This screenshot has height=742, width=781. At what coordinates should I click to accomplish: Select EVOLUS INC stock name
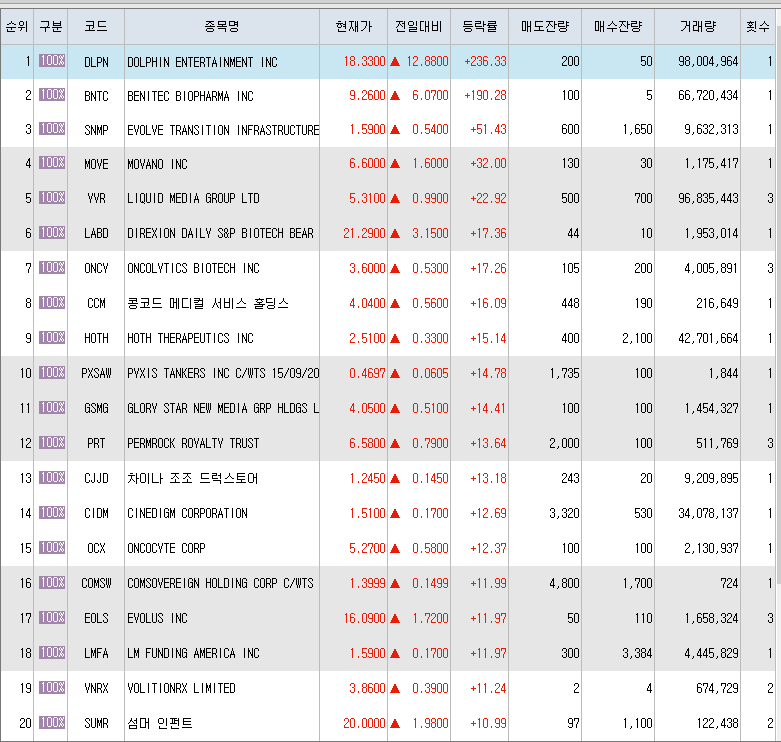(157, 618)
